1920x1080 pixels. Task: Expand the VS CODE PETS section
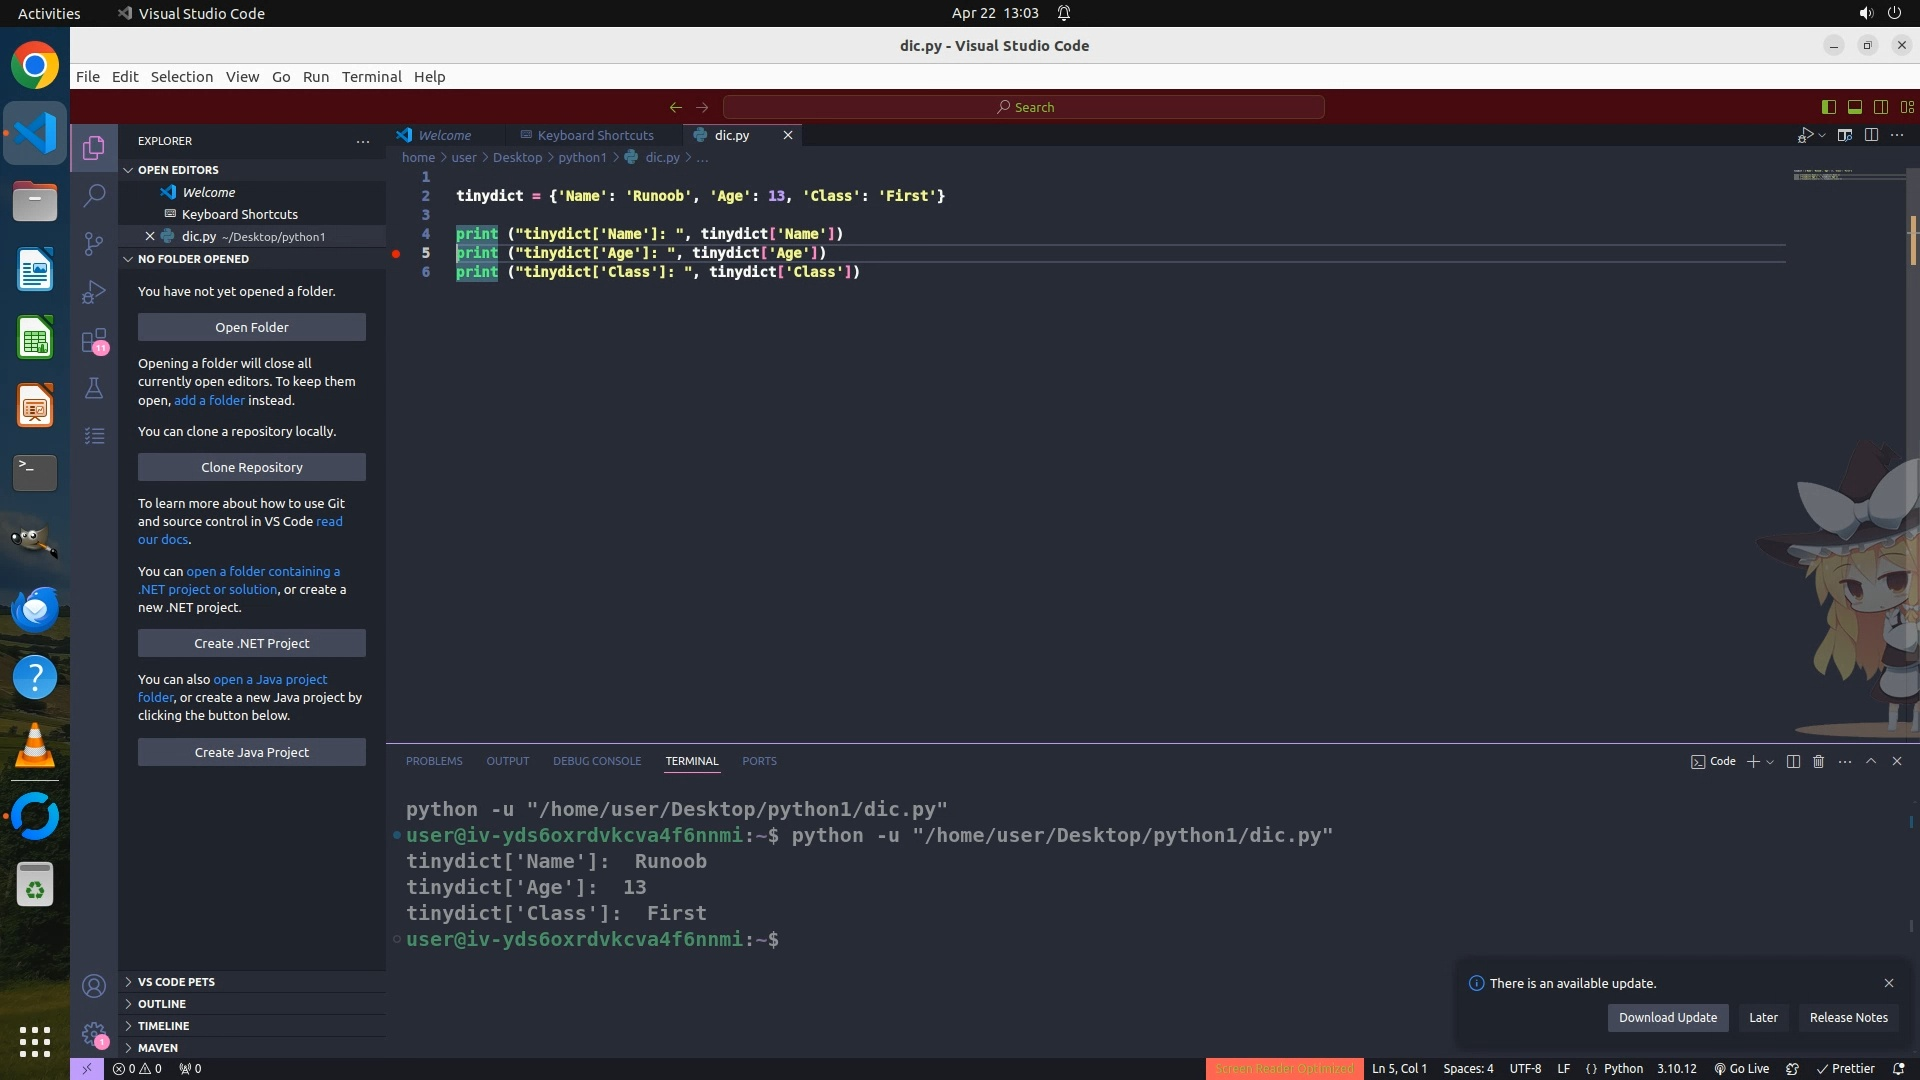tap(176, 982)
